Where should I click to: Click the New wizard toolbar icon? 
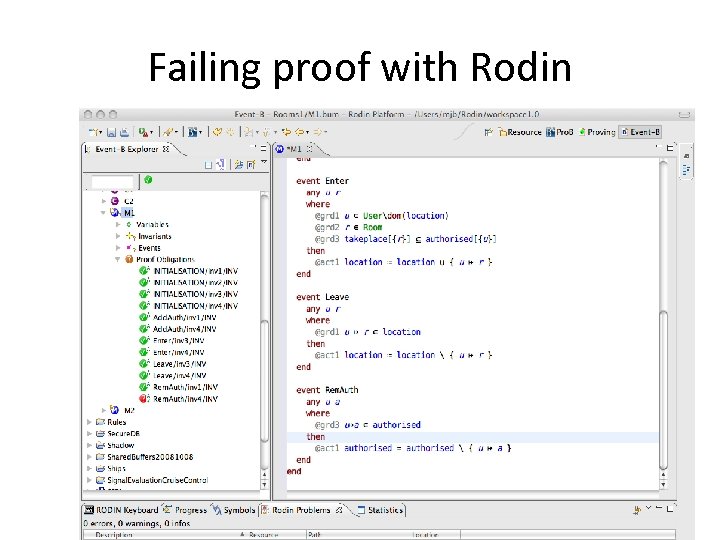click(x=95, y=132)
